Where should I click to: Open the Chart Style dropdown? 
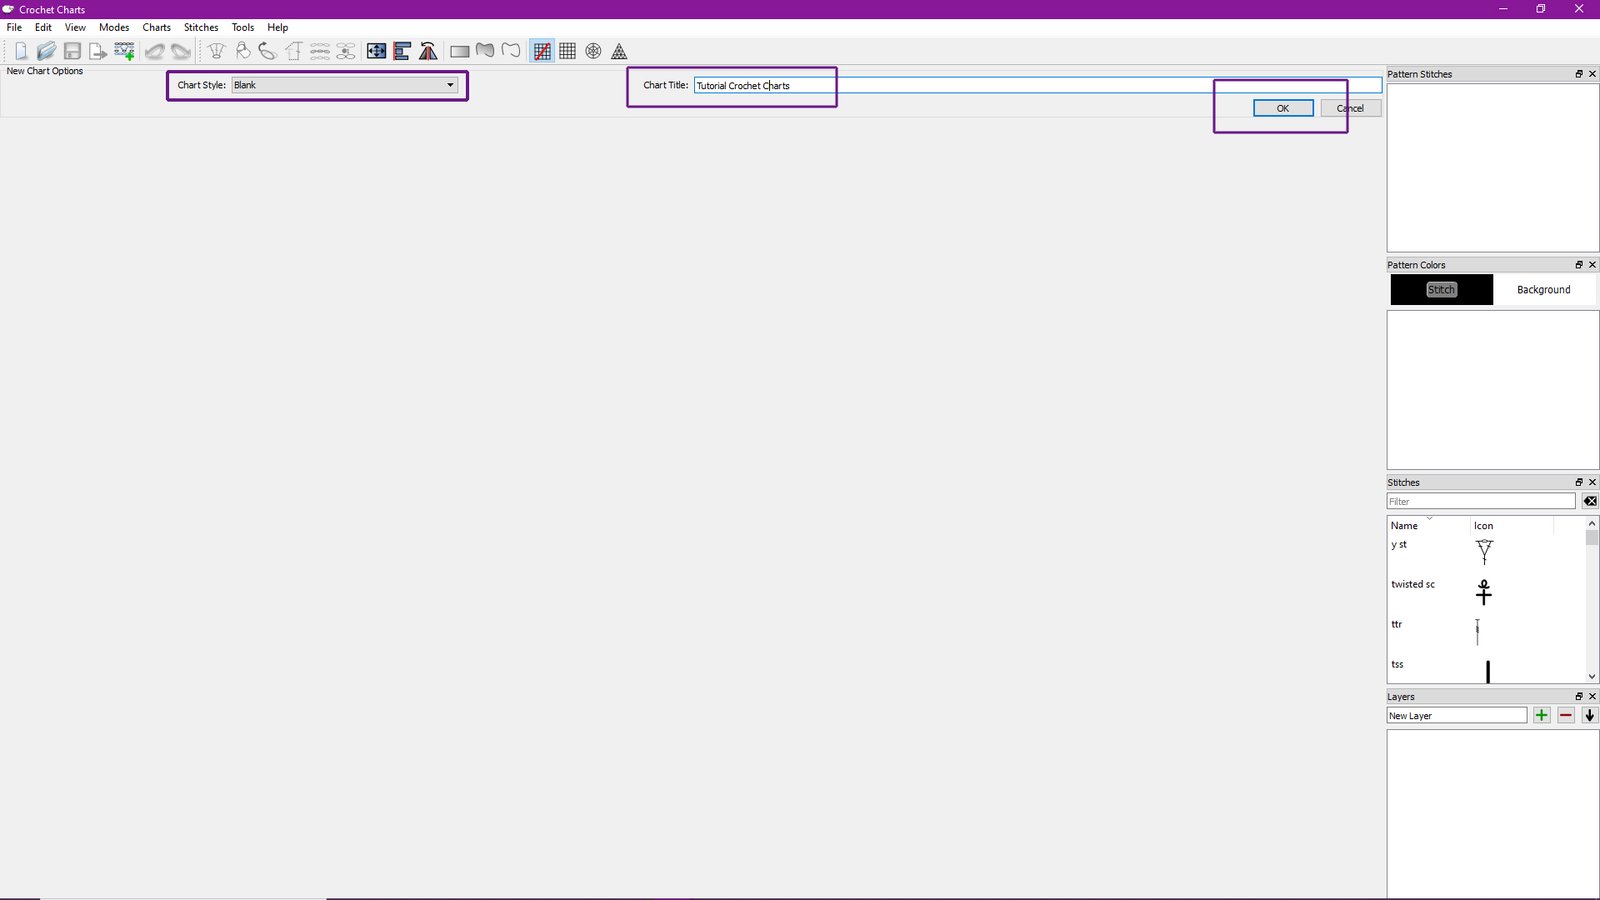point(345,85)
